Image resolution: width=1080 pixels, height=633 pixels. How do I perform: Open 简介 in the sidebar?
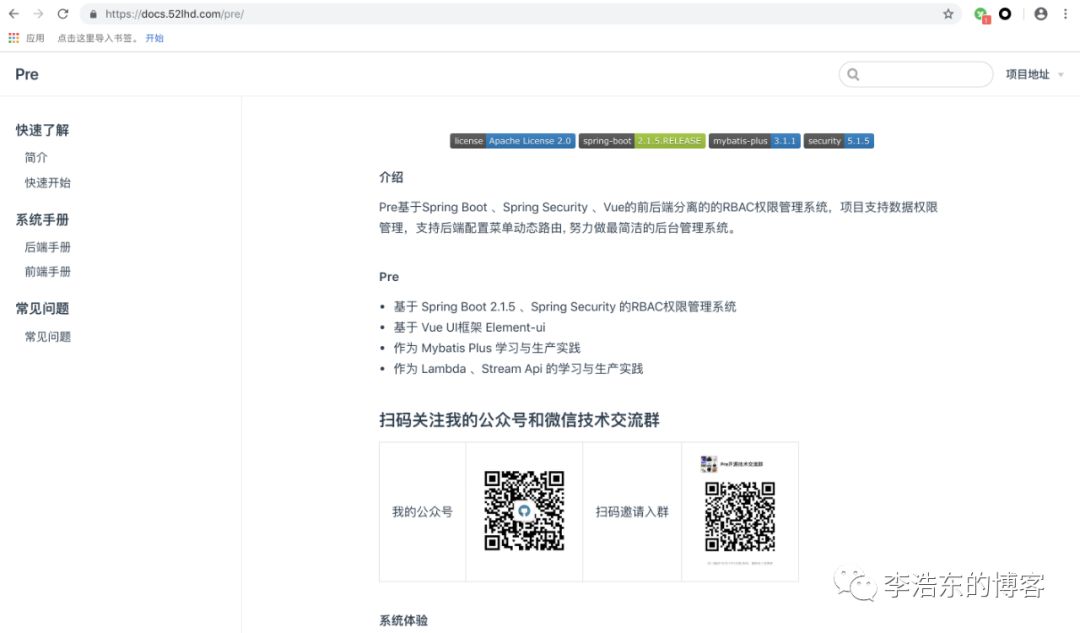click(36, 158)
